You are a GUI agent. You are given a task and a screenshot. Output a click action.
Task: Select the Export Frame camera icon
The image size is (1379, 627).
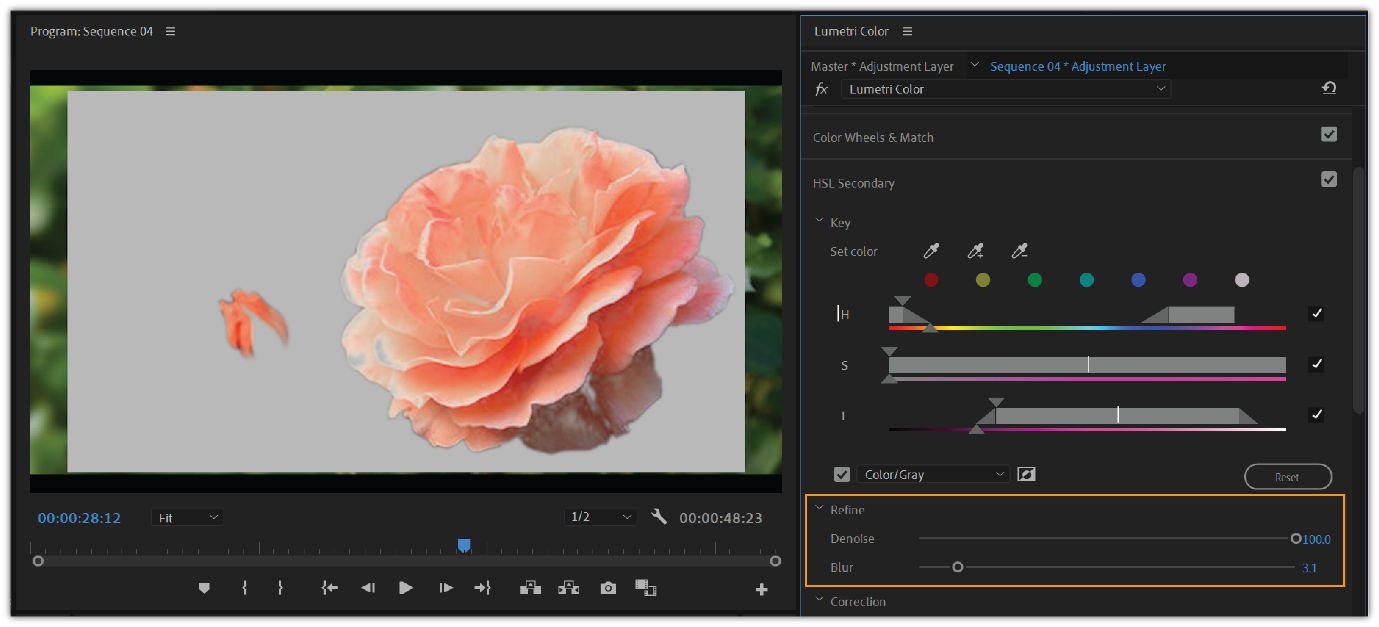(607, 588)
